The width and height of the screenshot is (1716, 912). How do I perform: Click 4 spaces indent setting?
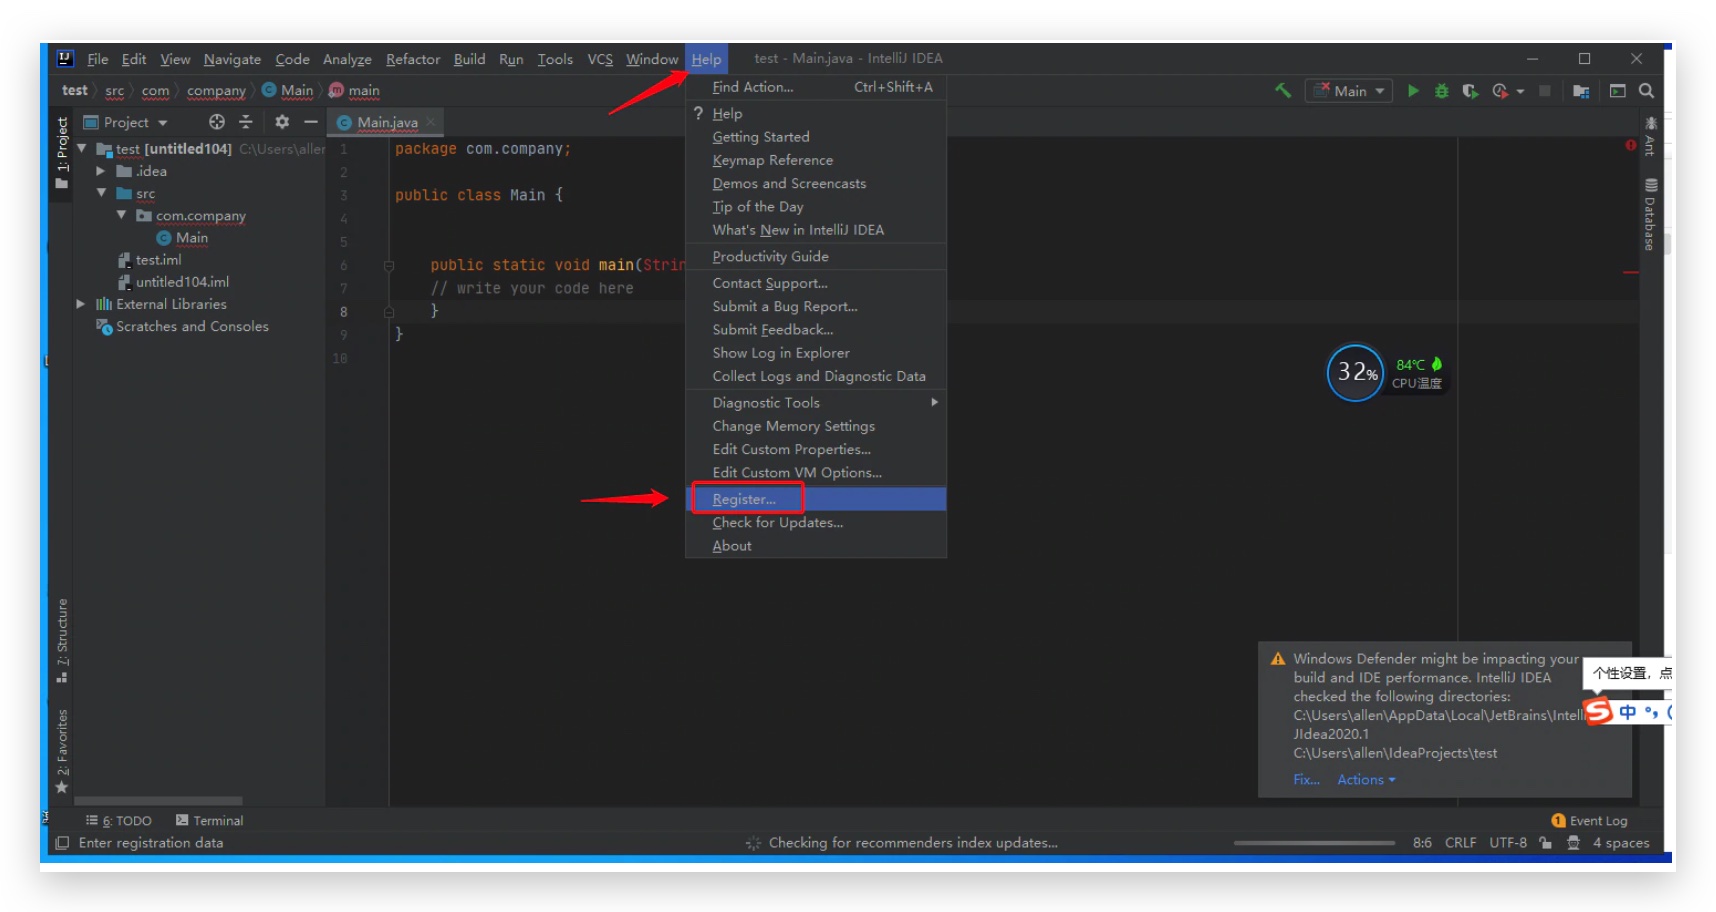click(1621, 843)
